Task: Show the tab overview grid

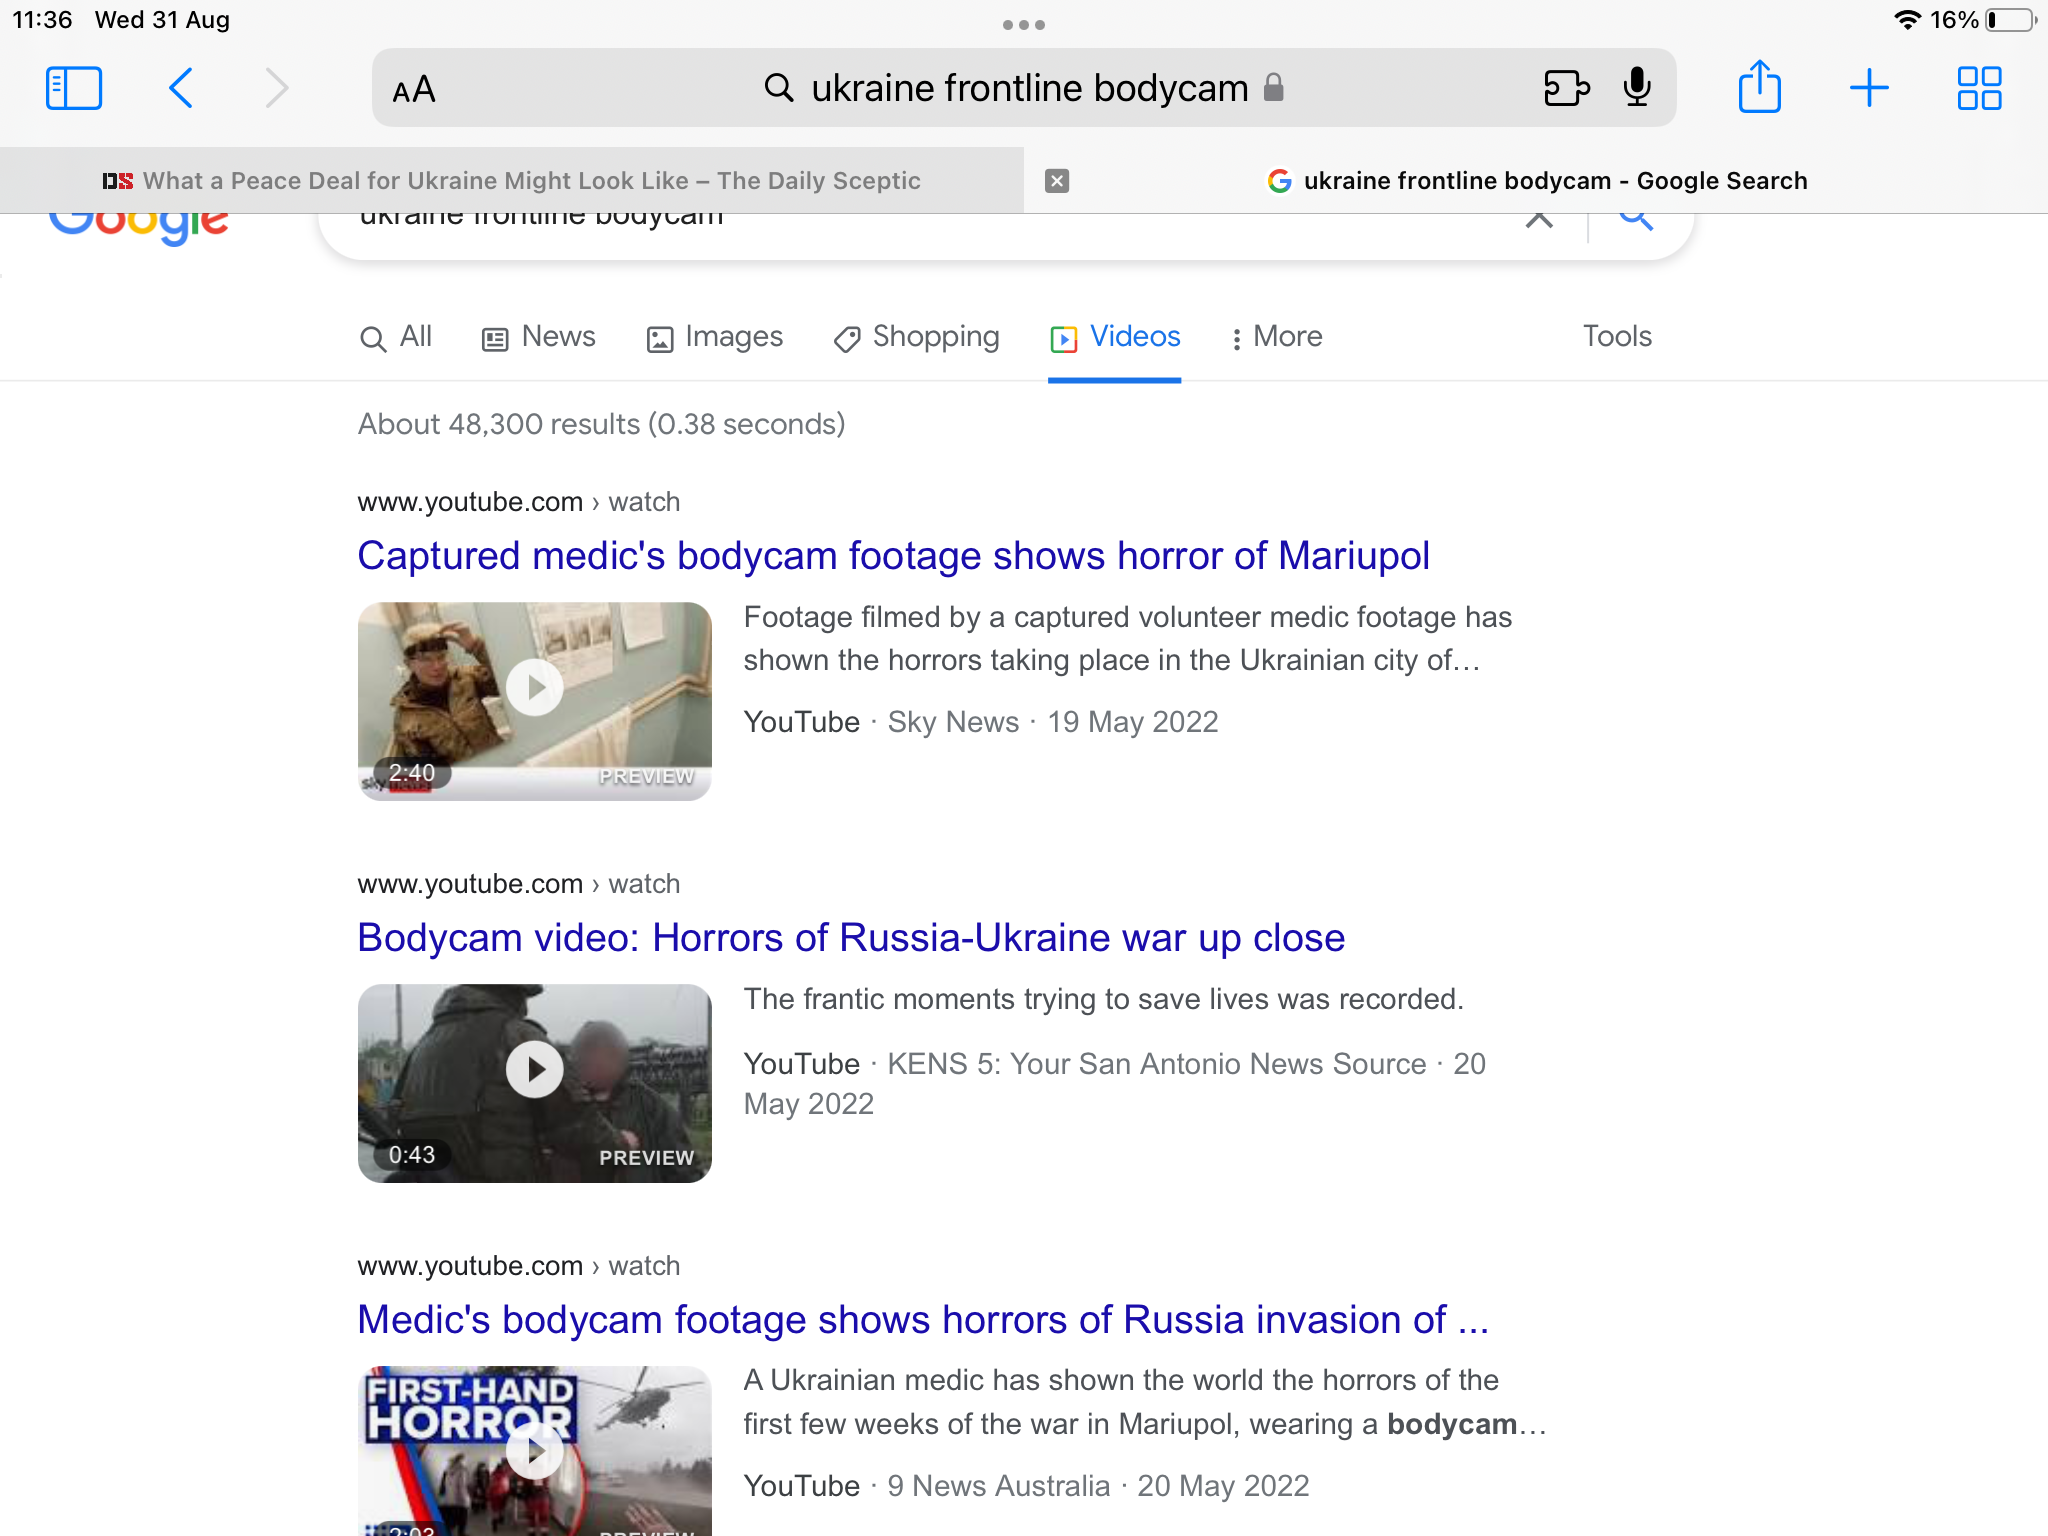Action: (1978, 88)
